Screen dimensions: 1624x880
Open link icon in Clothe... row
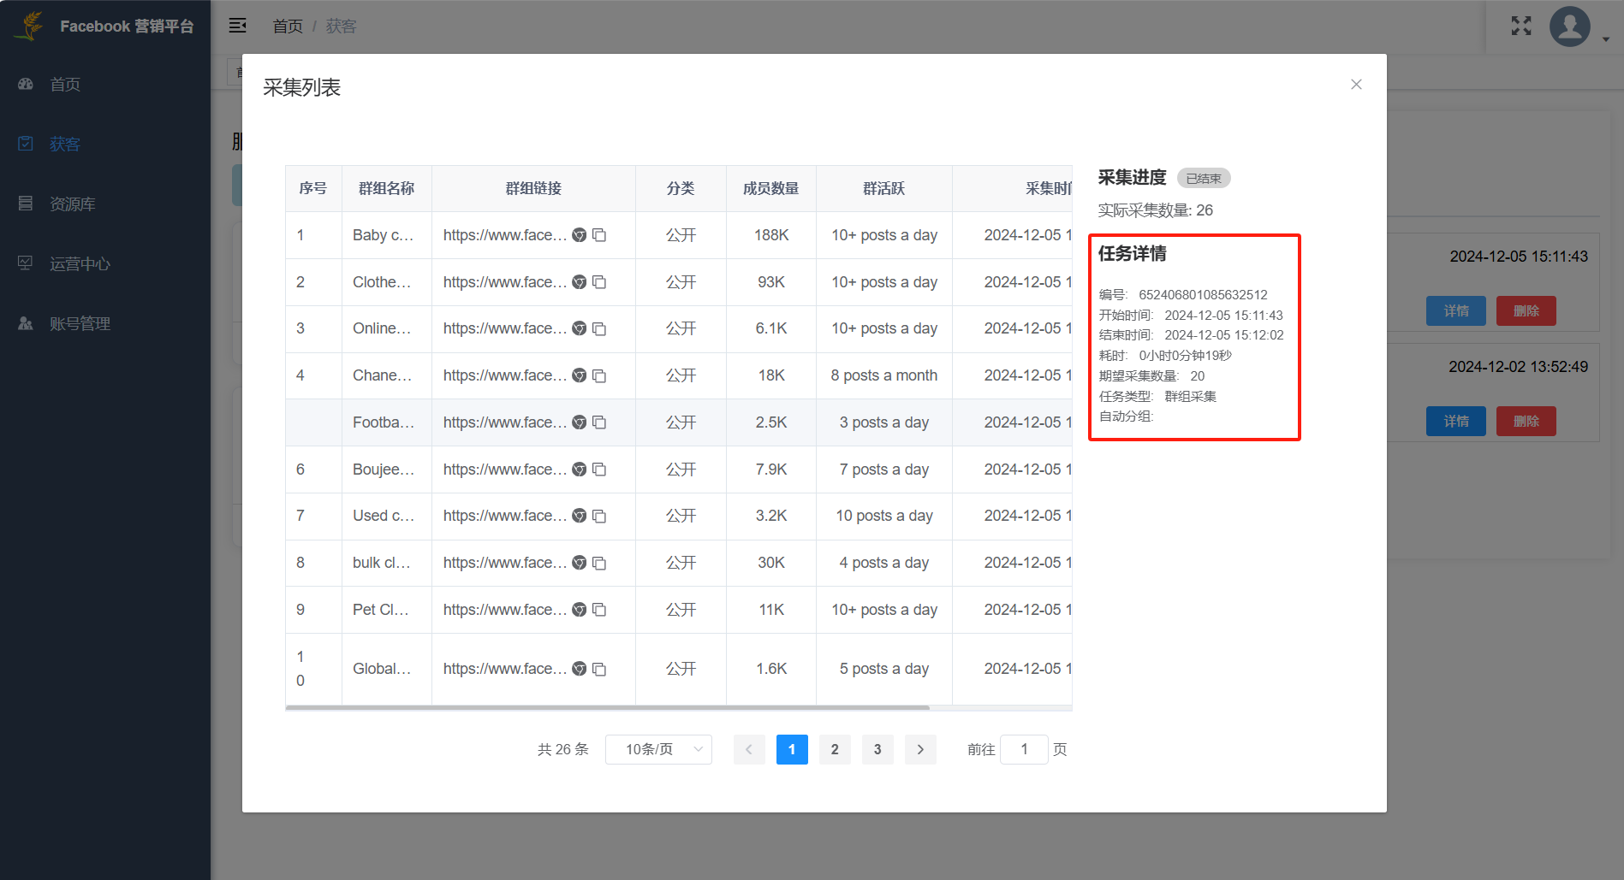(x=579, y=282)
